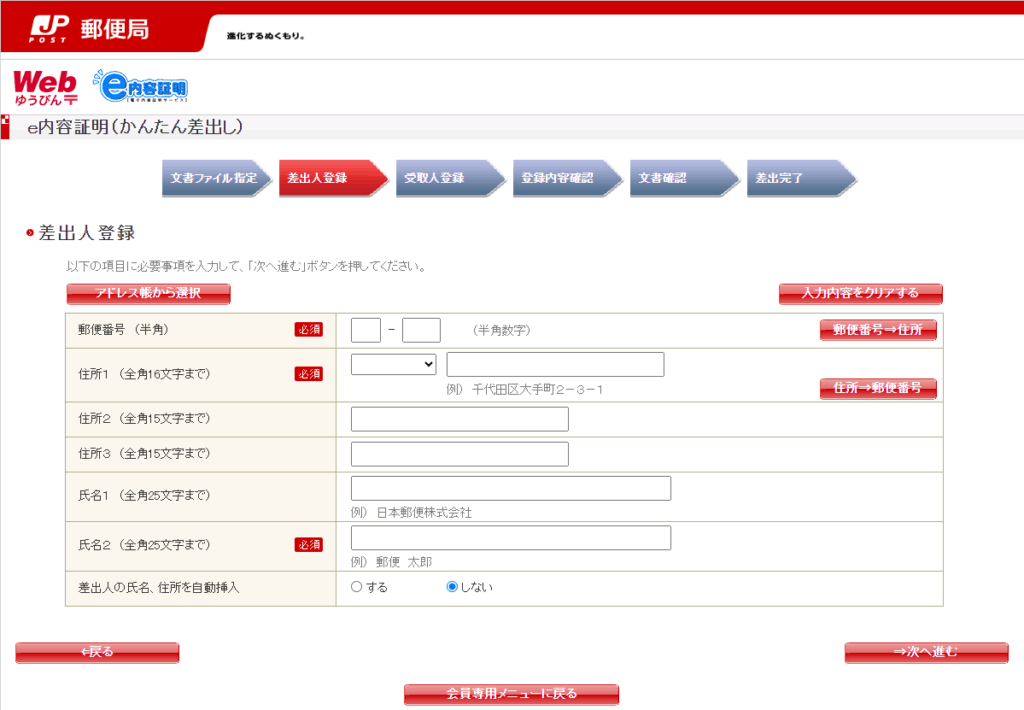Focus the 住所1 address text field
The image size is (1024, 710).
point(555,364)
